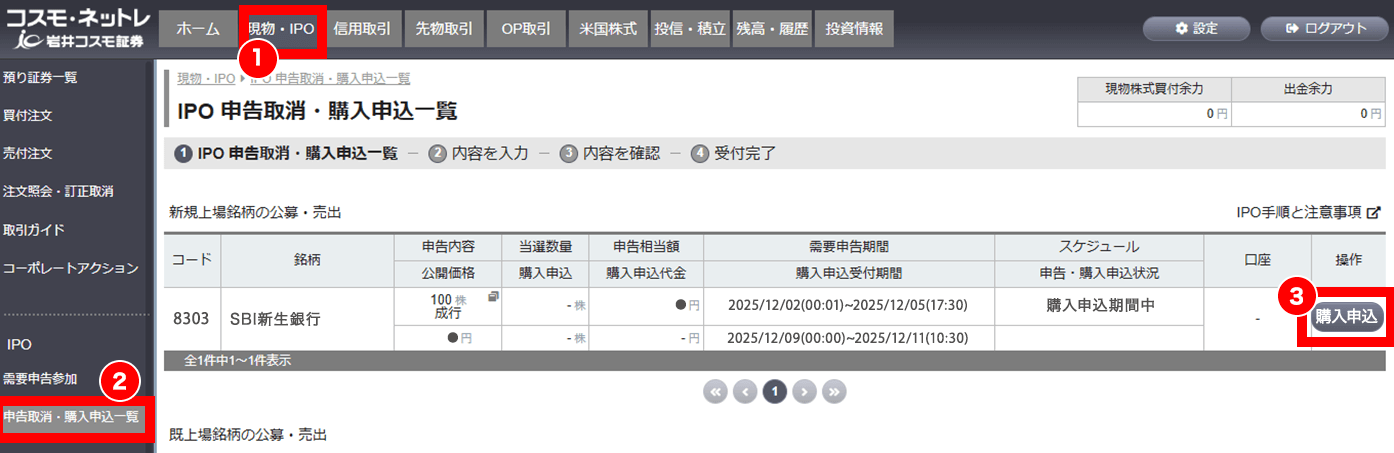This screenshot has height=453, width=1394.
Task: Select page 1 in pagination
Action: click(x=774, y=392)
